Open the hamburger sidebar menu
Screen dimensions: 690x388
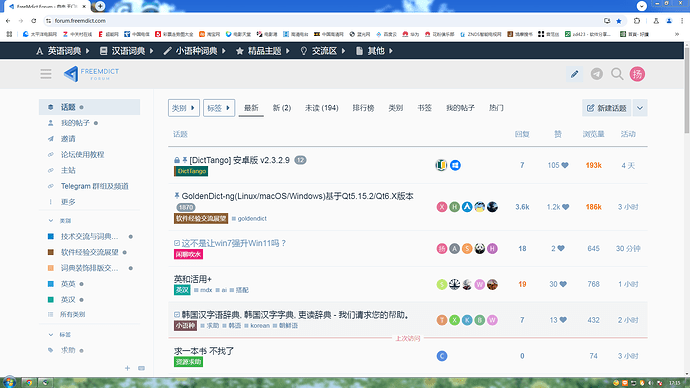[x=46, y=74]
